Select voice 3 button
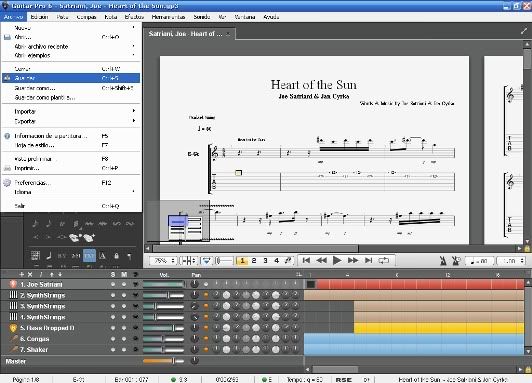The image size is (532, 383). [x=265, y=261]
